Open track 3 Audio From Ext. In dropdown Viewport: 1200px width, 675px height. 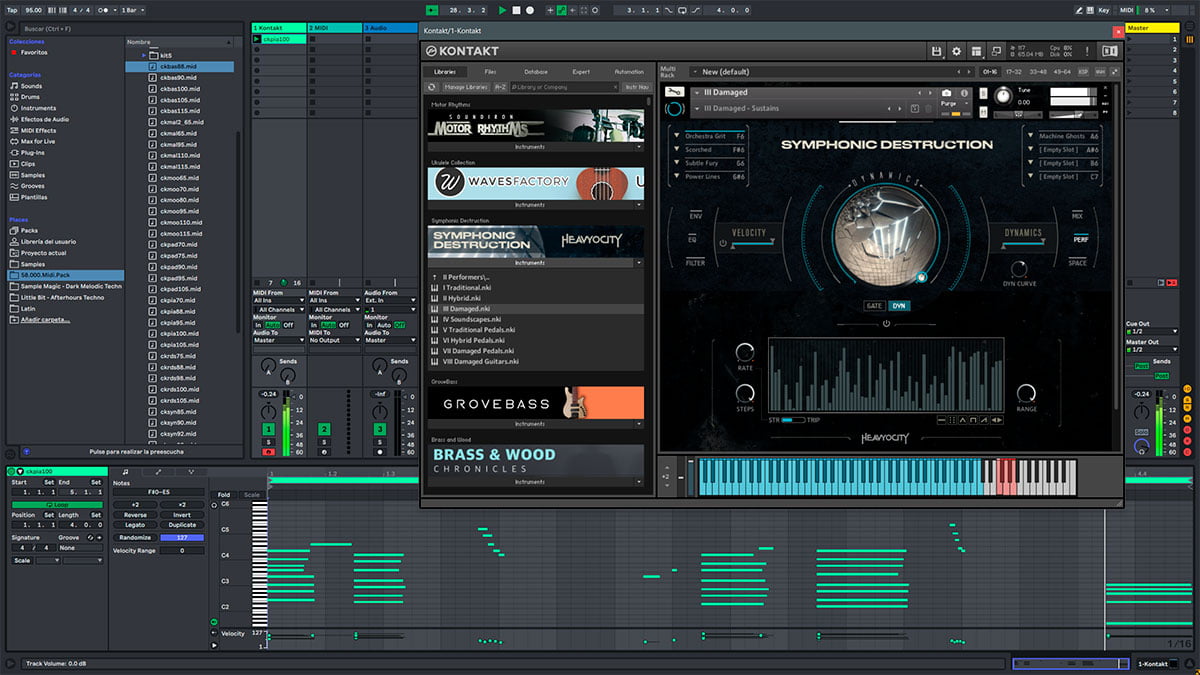coord(389,300)
